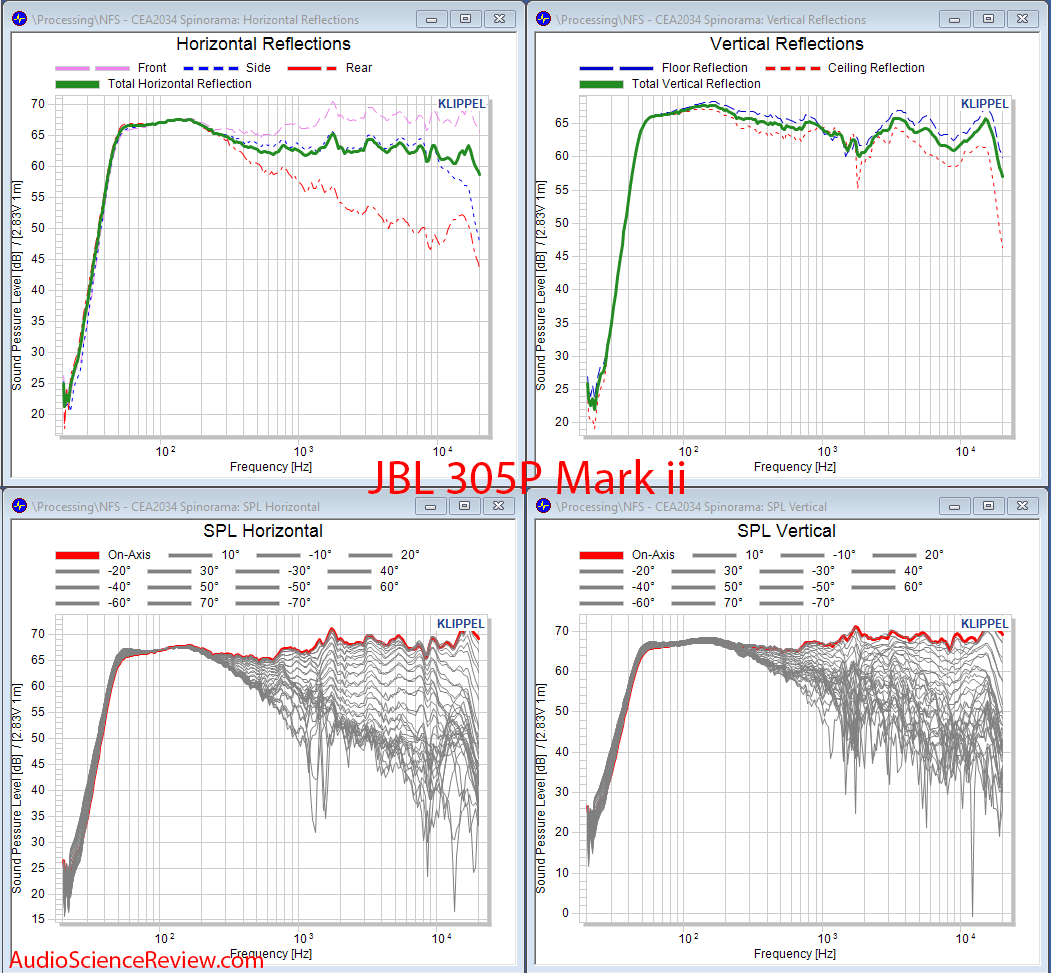
Task: Click the -40° legend label in SPL Horizontal window
Action: tap(119, 587)
